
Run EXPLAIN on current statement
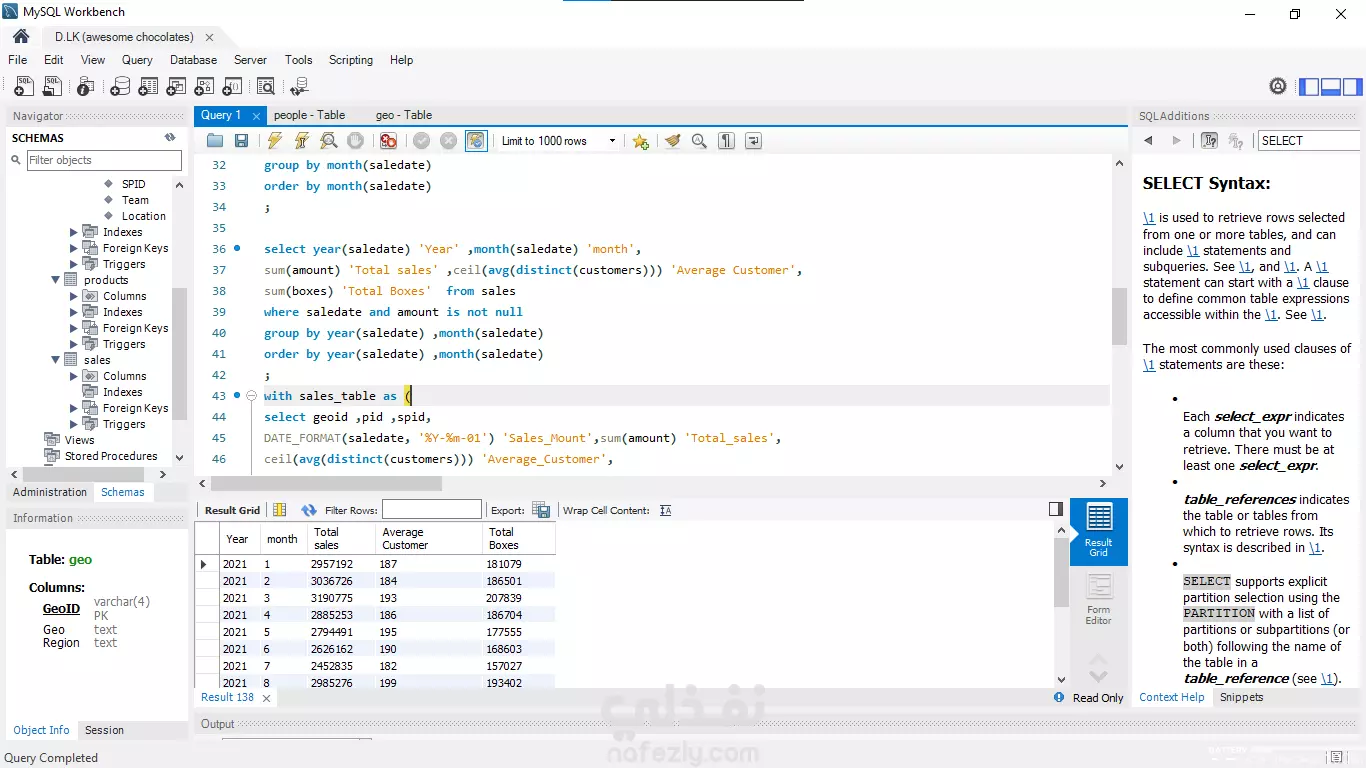328,141
